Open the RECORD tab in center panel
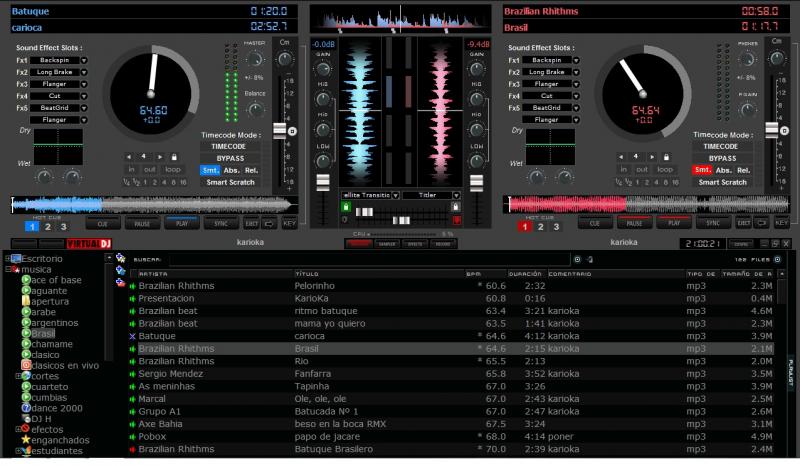Image resolution: width=800 pixels, height=466 pixels. click(x=443, y=244)
